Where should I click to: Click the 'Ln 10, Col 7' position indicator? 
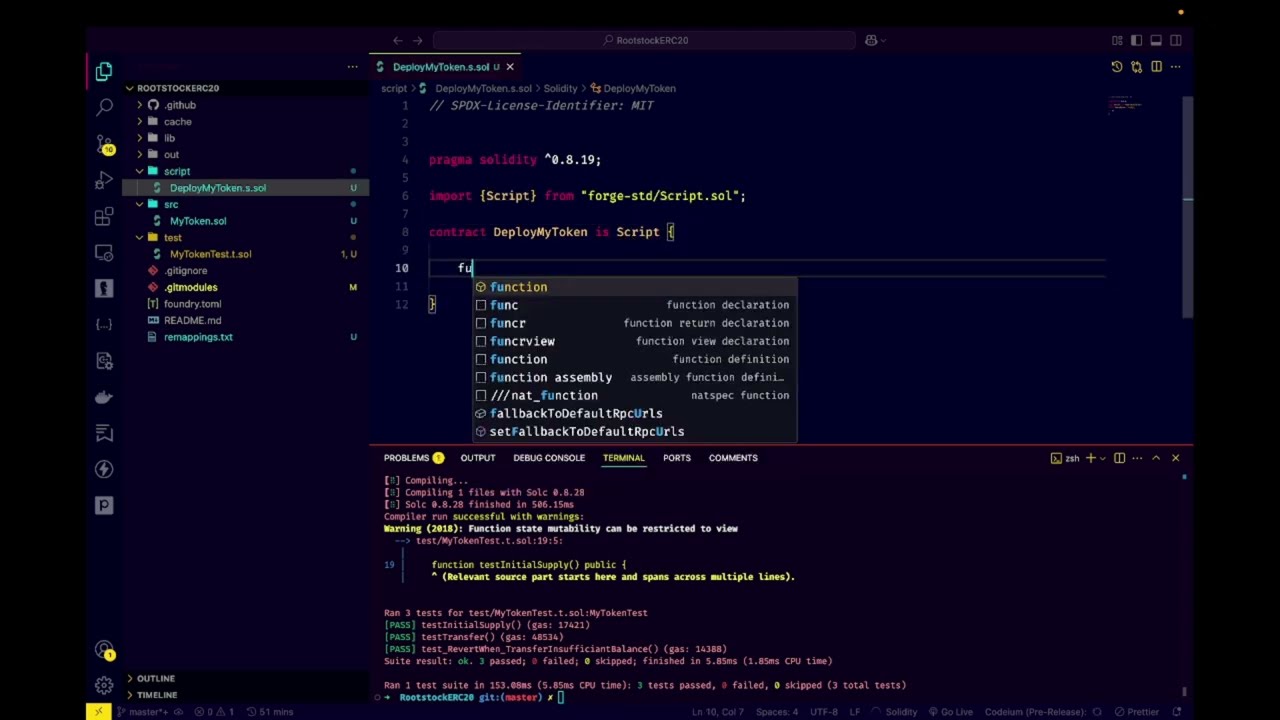click(x=719, y=712)
